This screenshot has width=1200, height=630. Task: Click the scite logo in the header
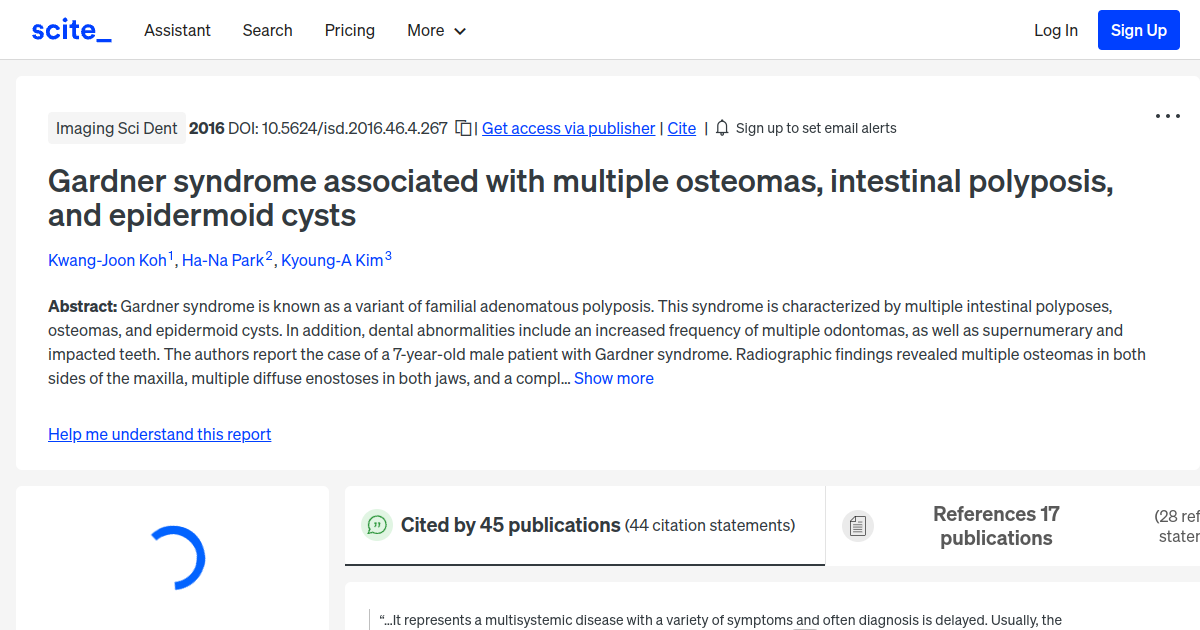70,29
